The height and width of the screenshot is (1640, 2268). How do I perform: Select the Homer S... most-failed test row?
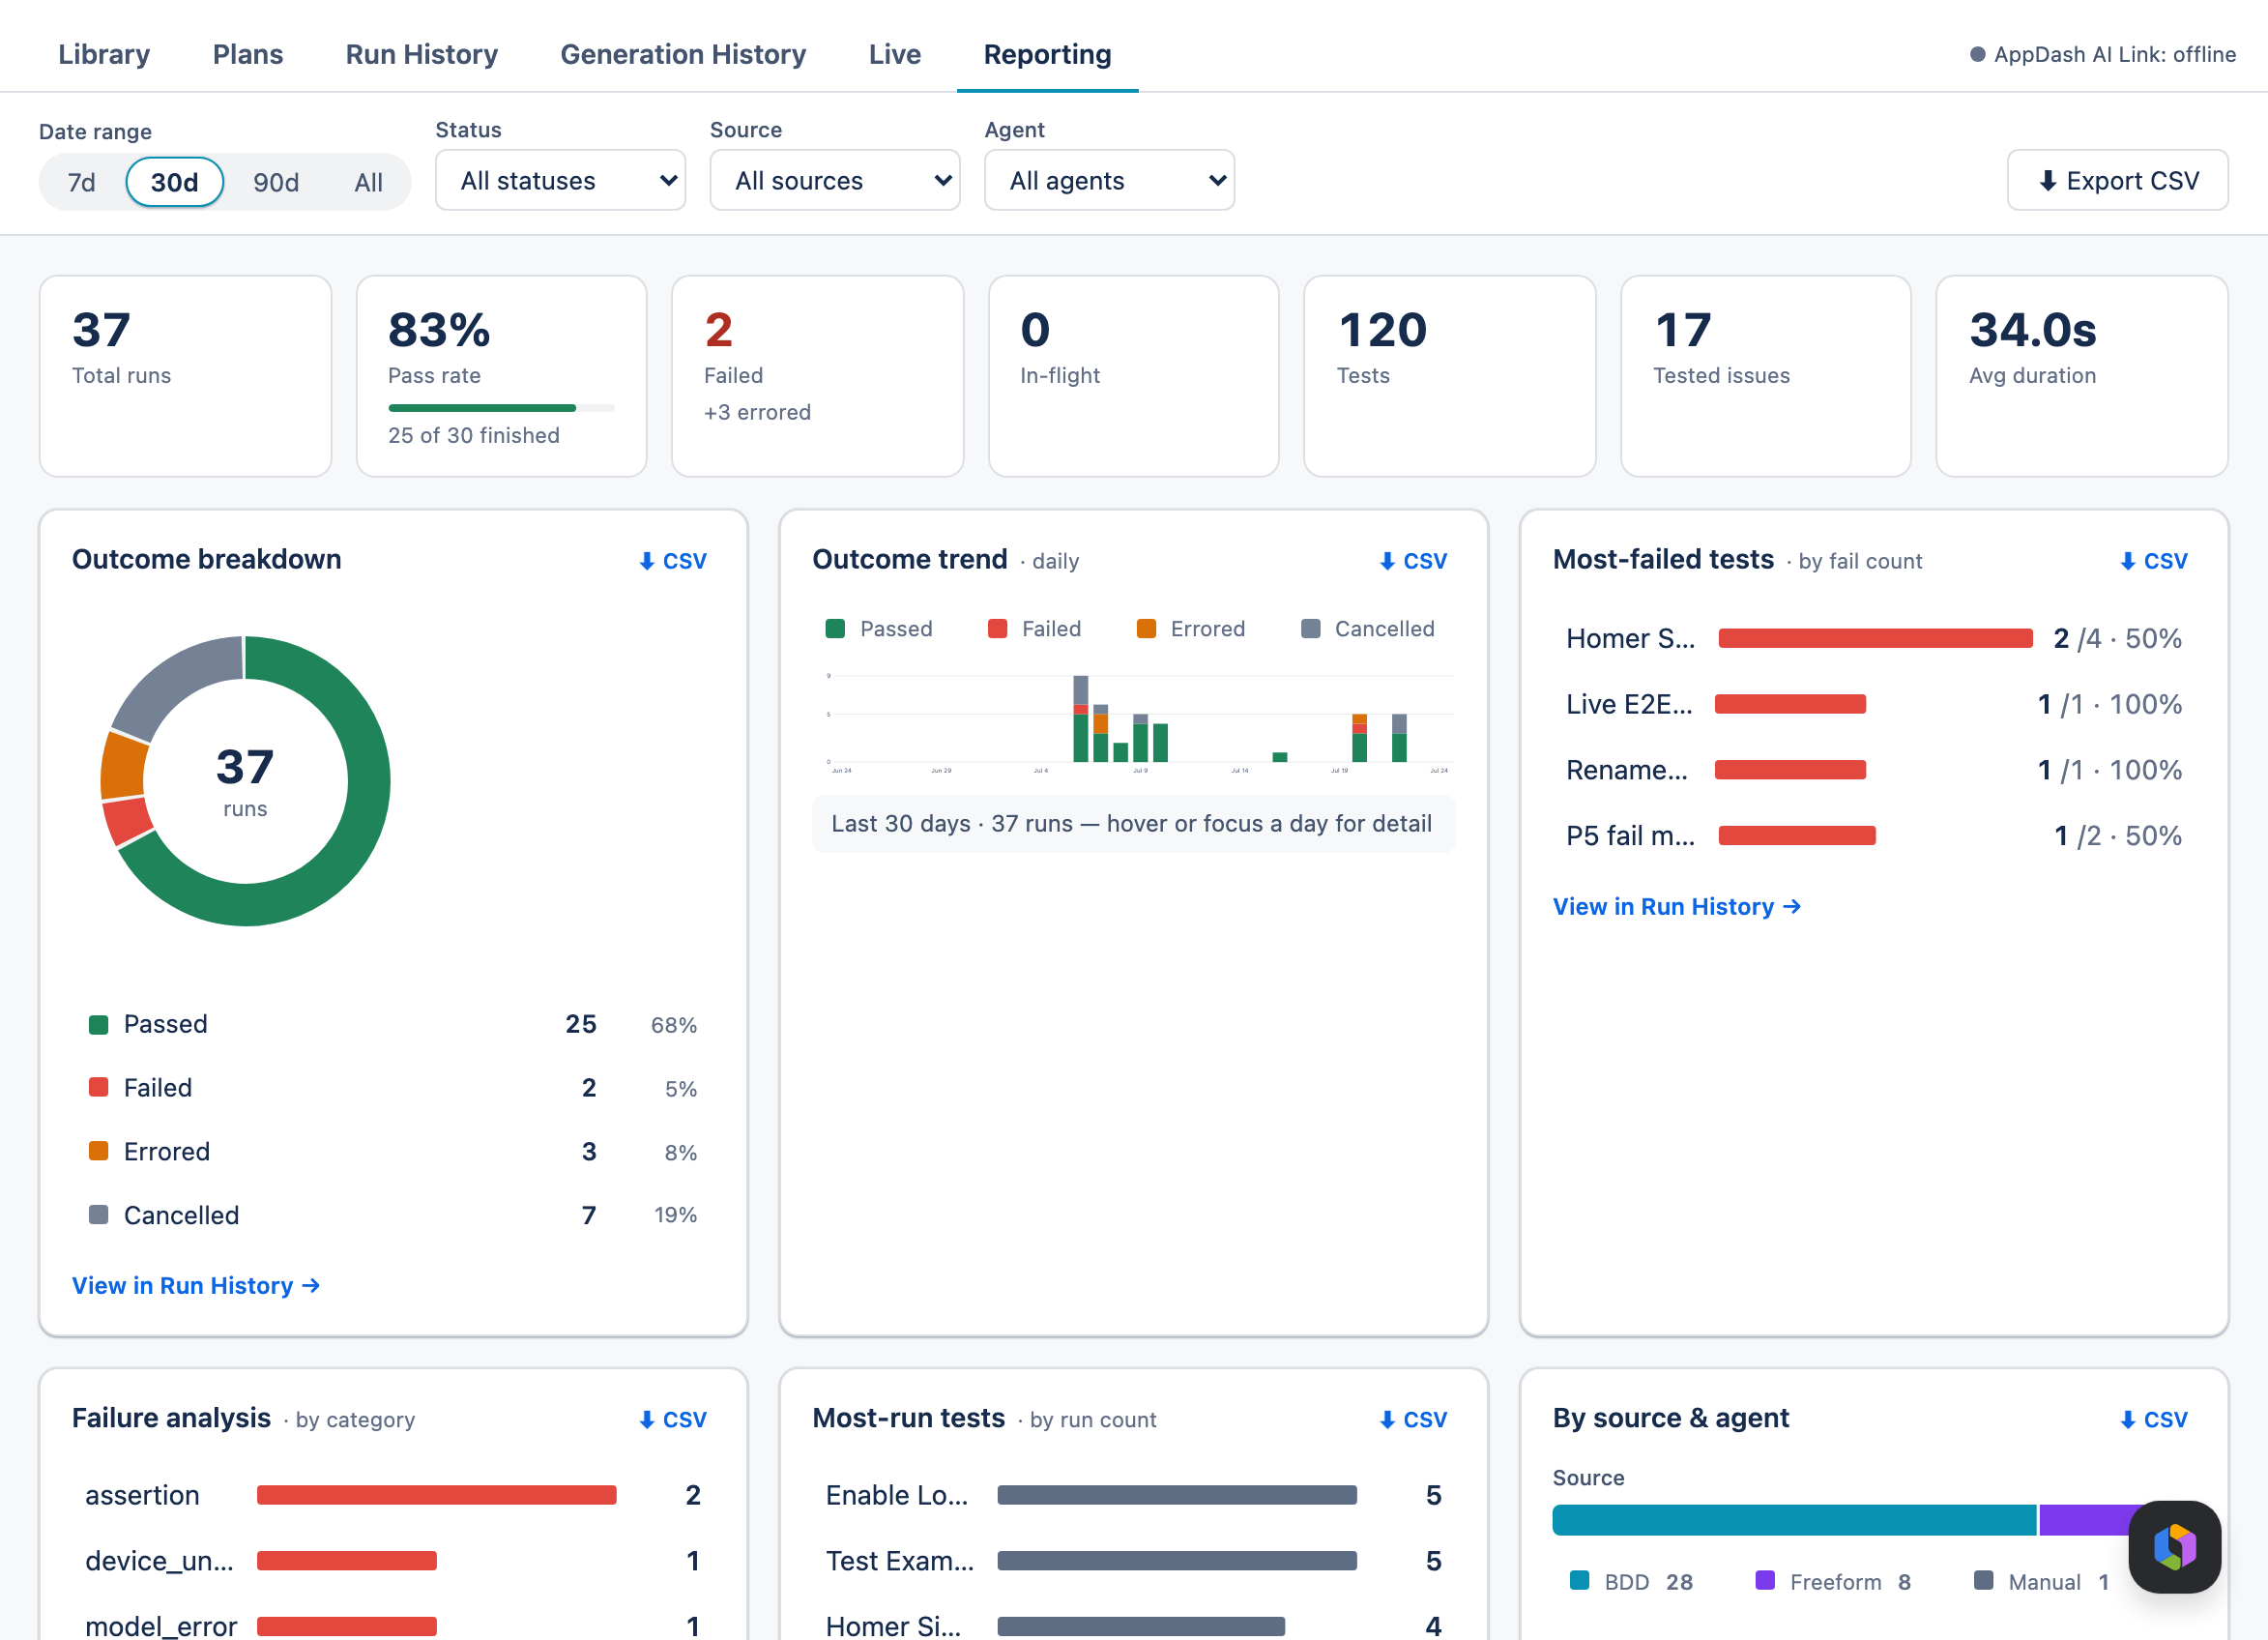1873,638
